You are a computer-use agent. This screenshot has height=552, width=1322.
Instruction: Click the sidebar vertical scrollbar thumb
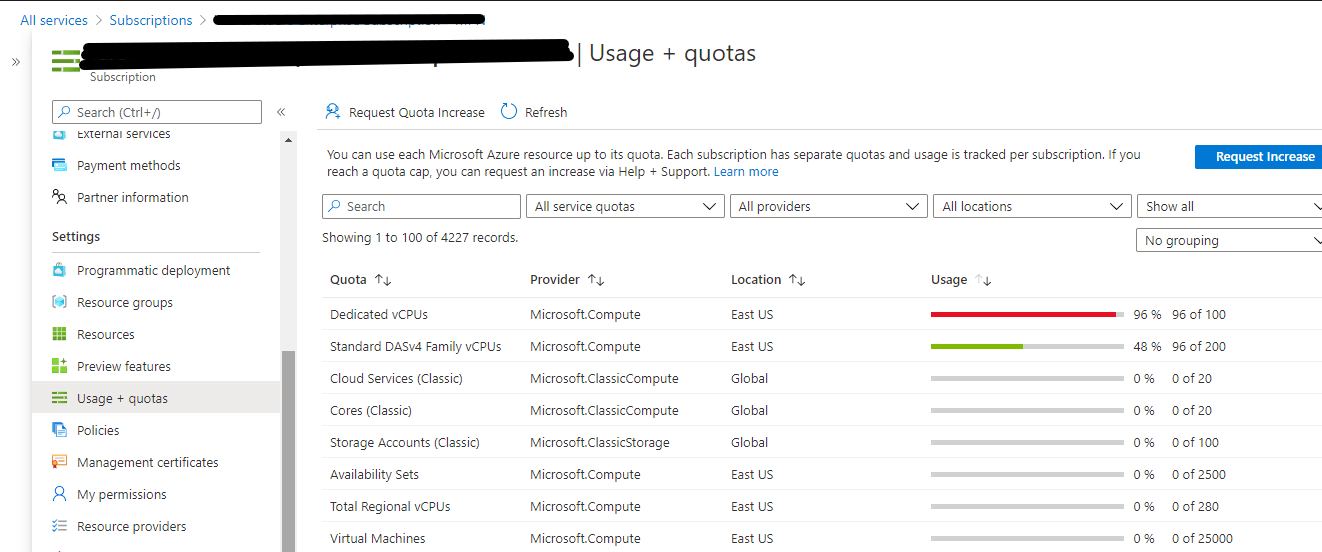click(x=289, y=450)
